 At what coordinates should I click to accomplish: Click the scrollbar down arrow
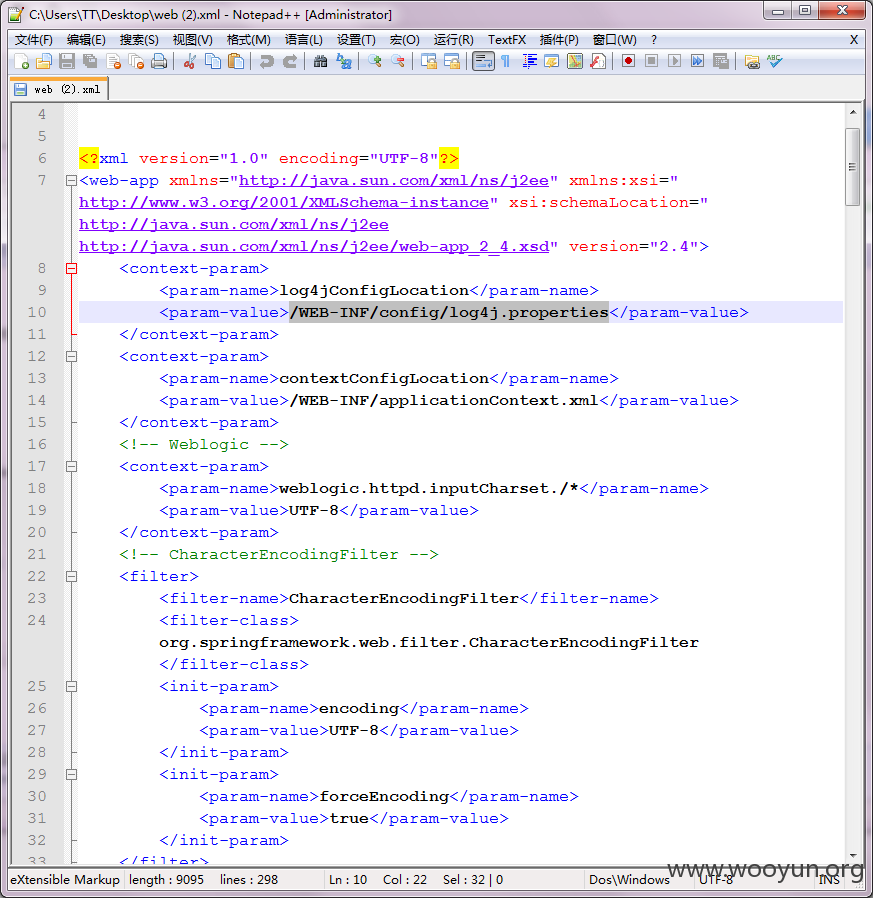853,856
